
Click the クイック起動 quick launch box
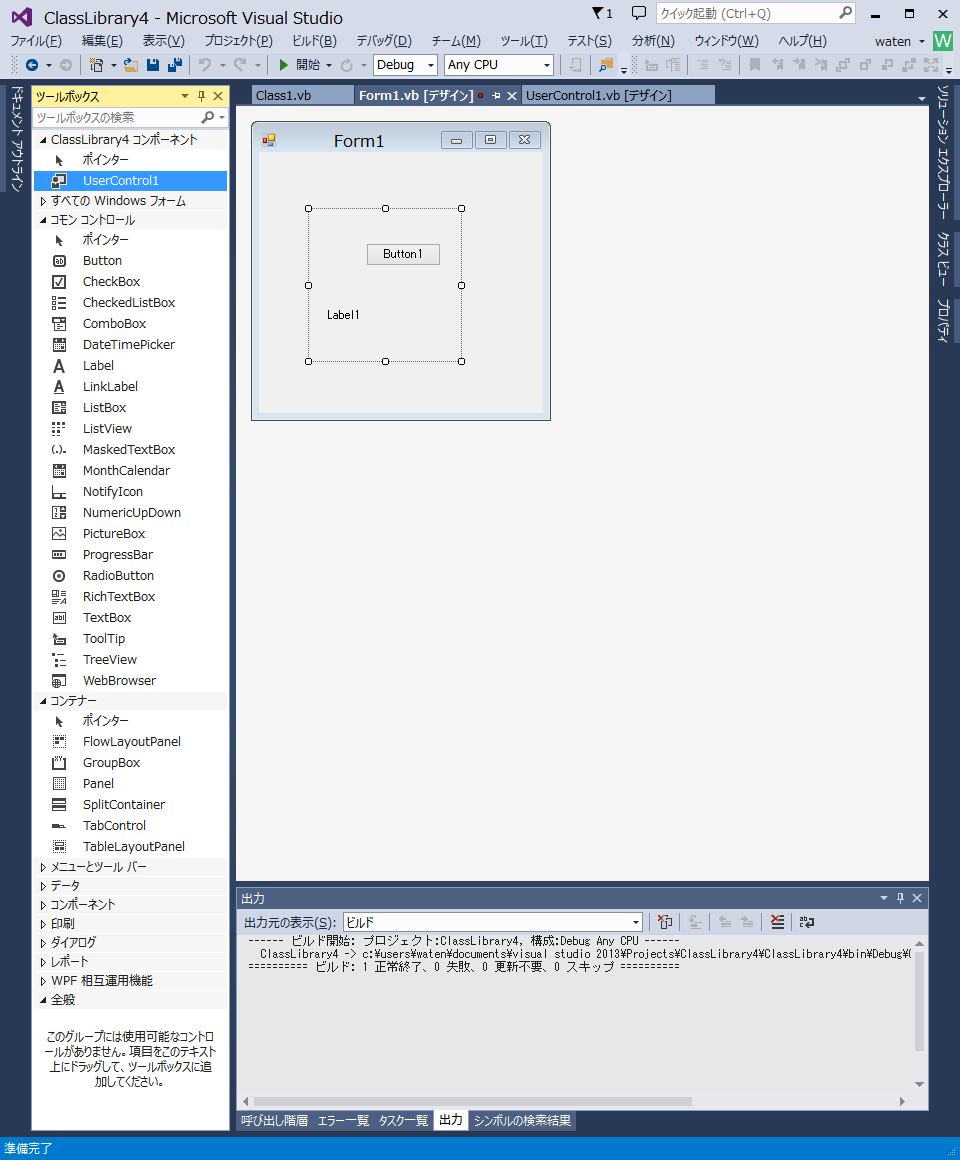pos(756,13)
